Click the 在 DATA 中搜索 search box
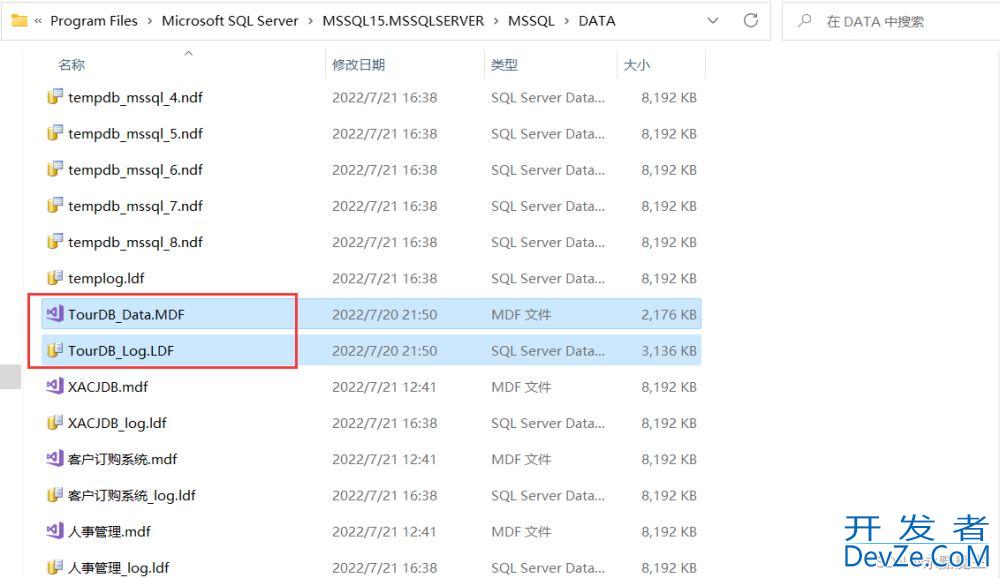1000x578 pixels. pos(890,21)
